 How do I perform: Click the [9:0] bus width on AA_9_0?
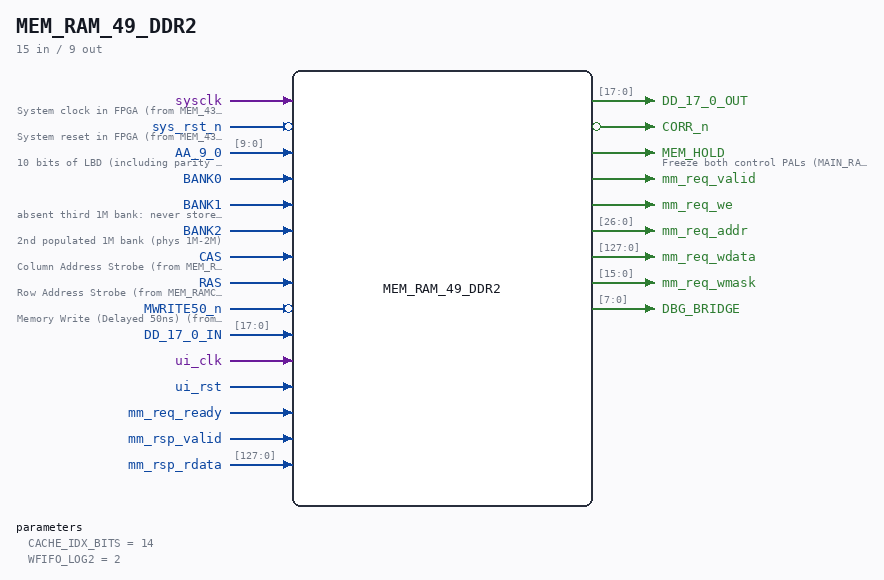pyautogui.click(x=249, y=143)
